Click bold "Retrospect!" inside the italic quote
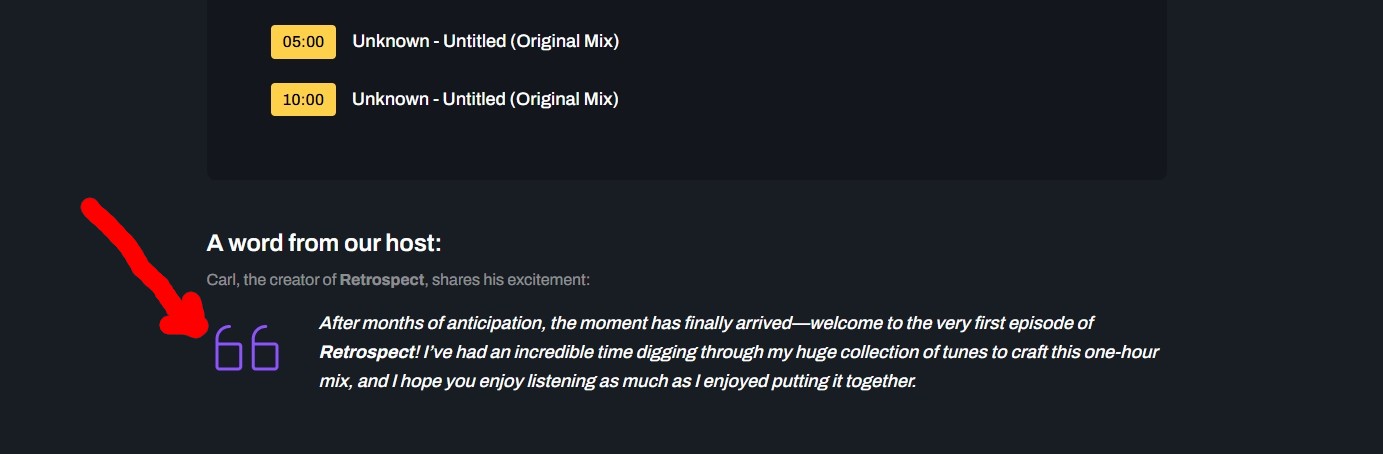Image resolution: width=1383 pixels, height=454 pixels. click(x=369, y=352)
